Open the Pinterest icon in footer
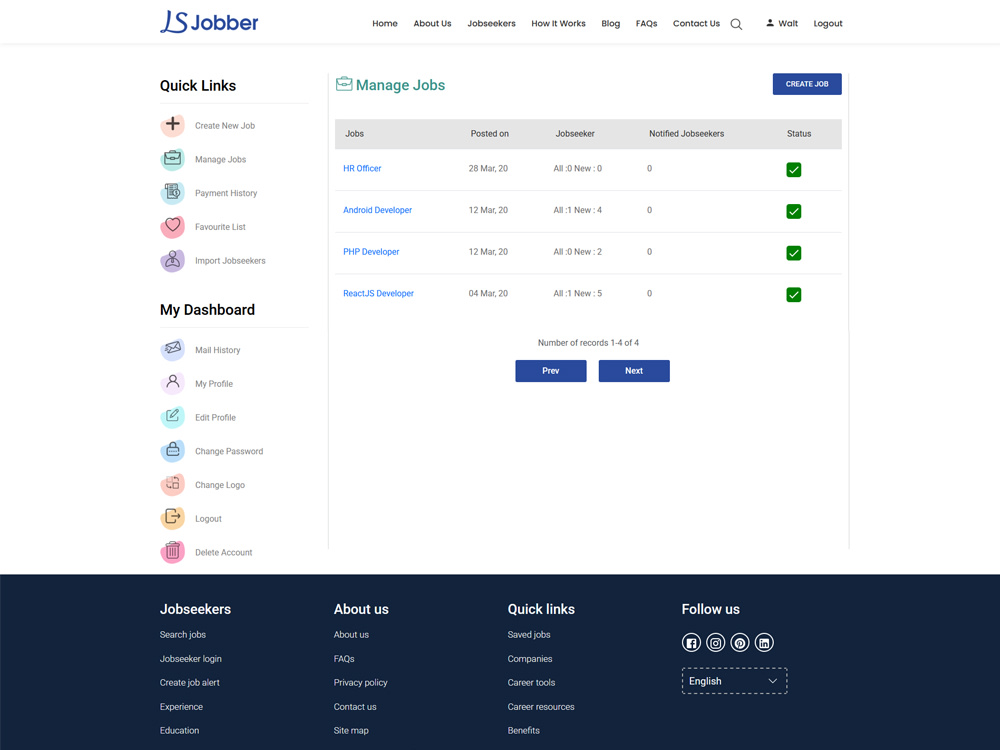 coord(740,643)
